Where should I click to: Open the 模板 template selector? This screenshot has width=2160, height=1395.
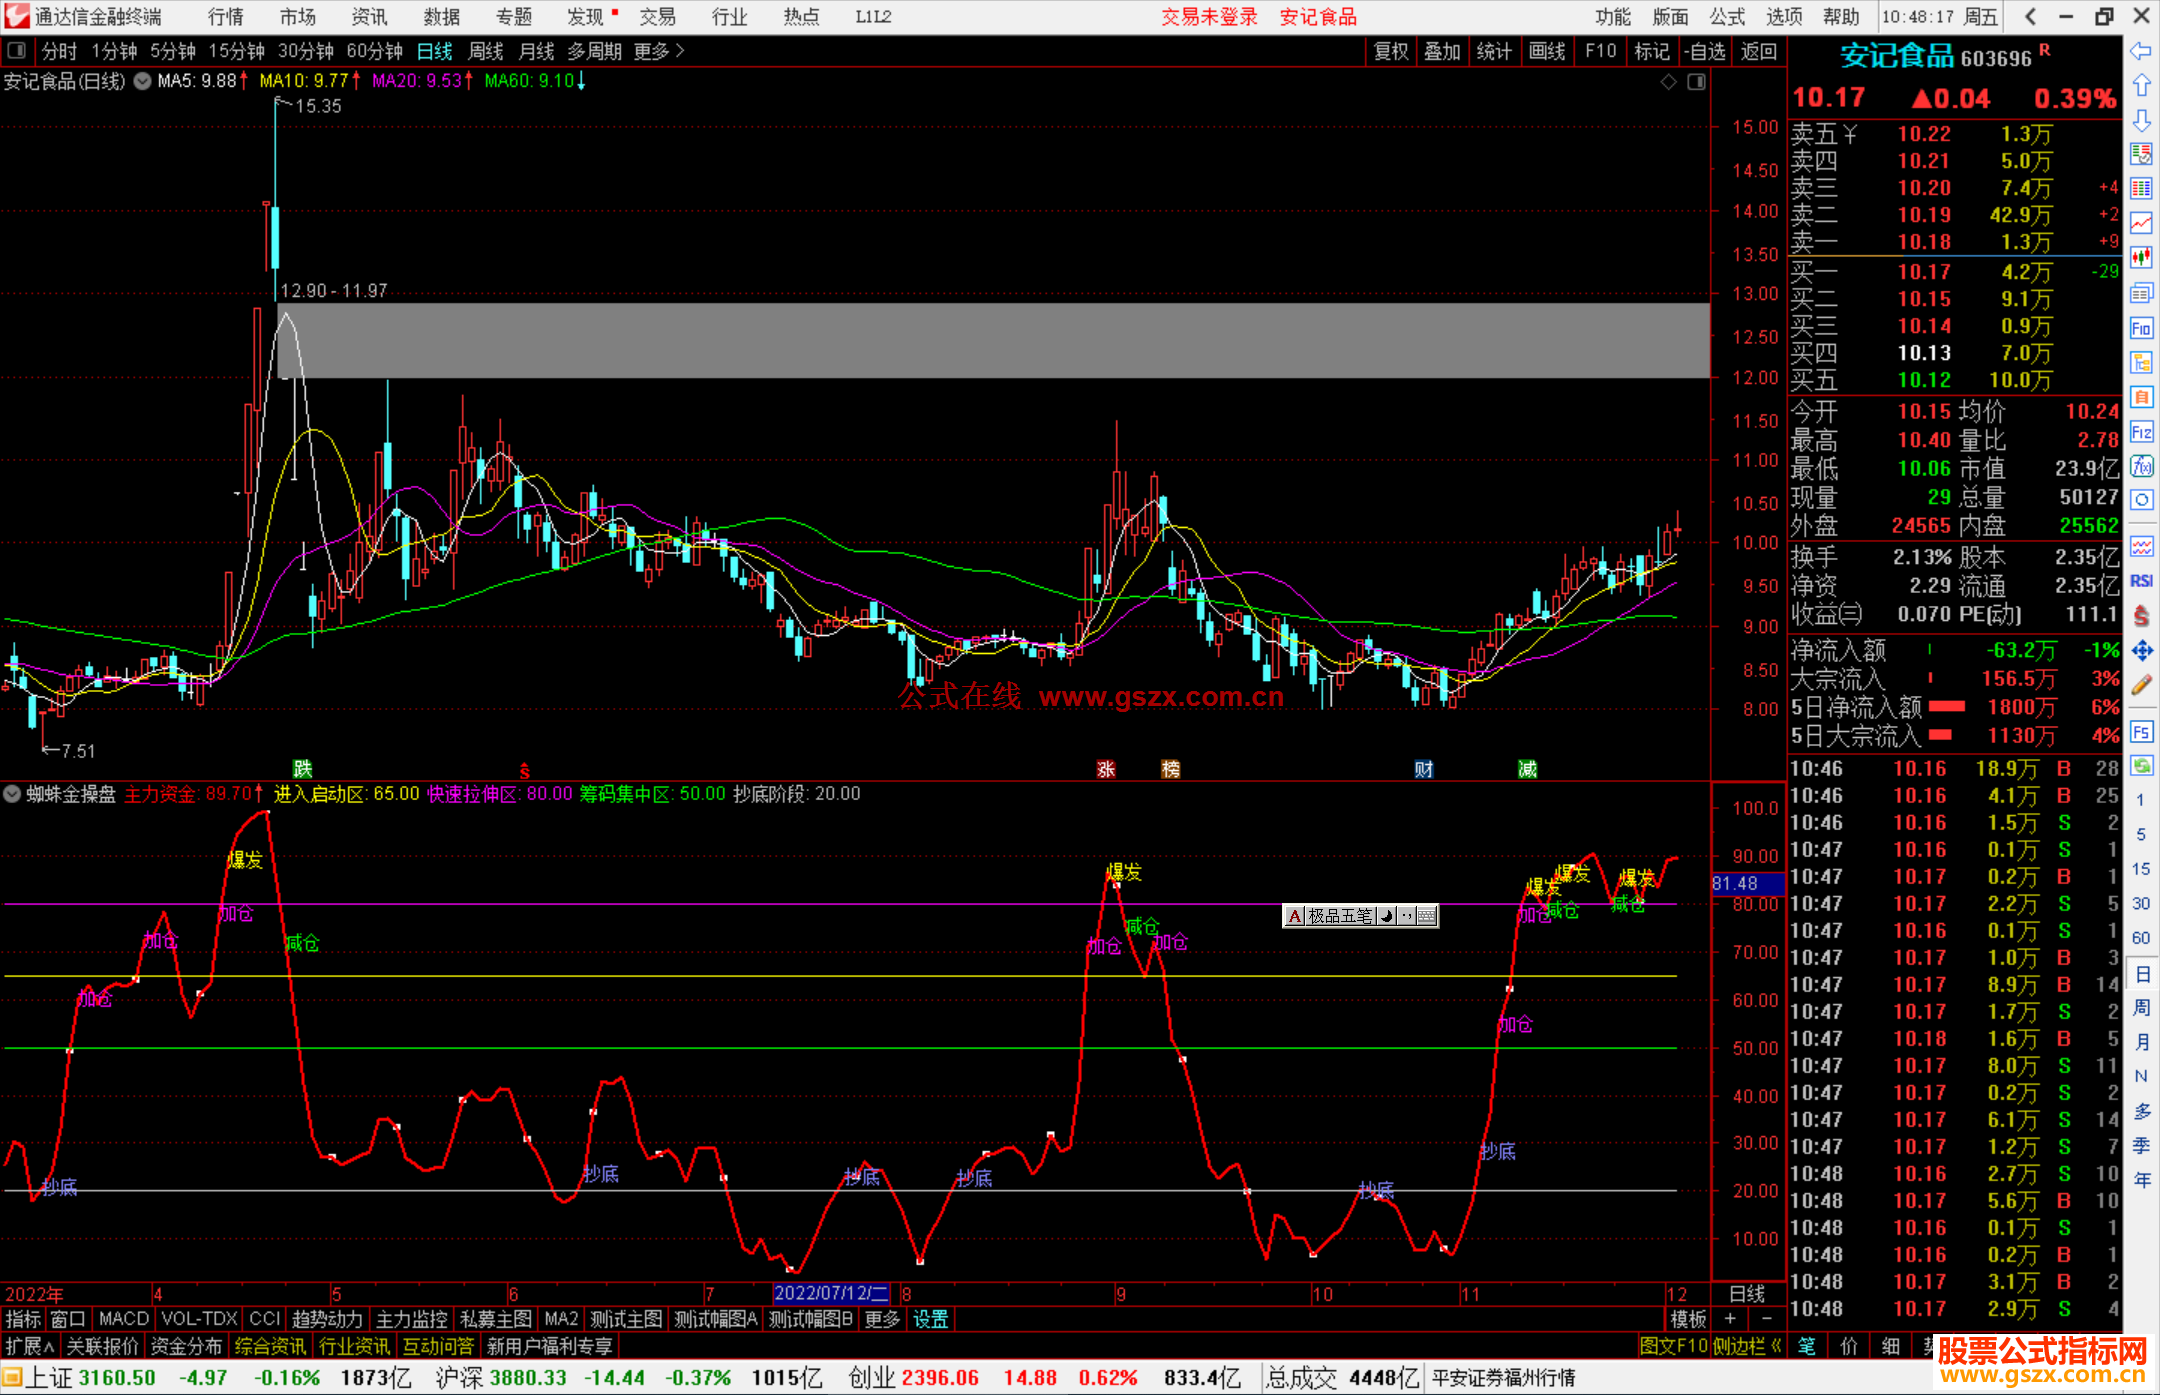pyautogui.click(x=1688, y=1319)
